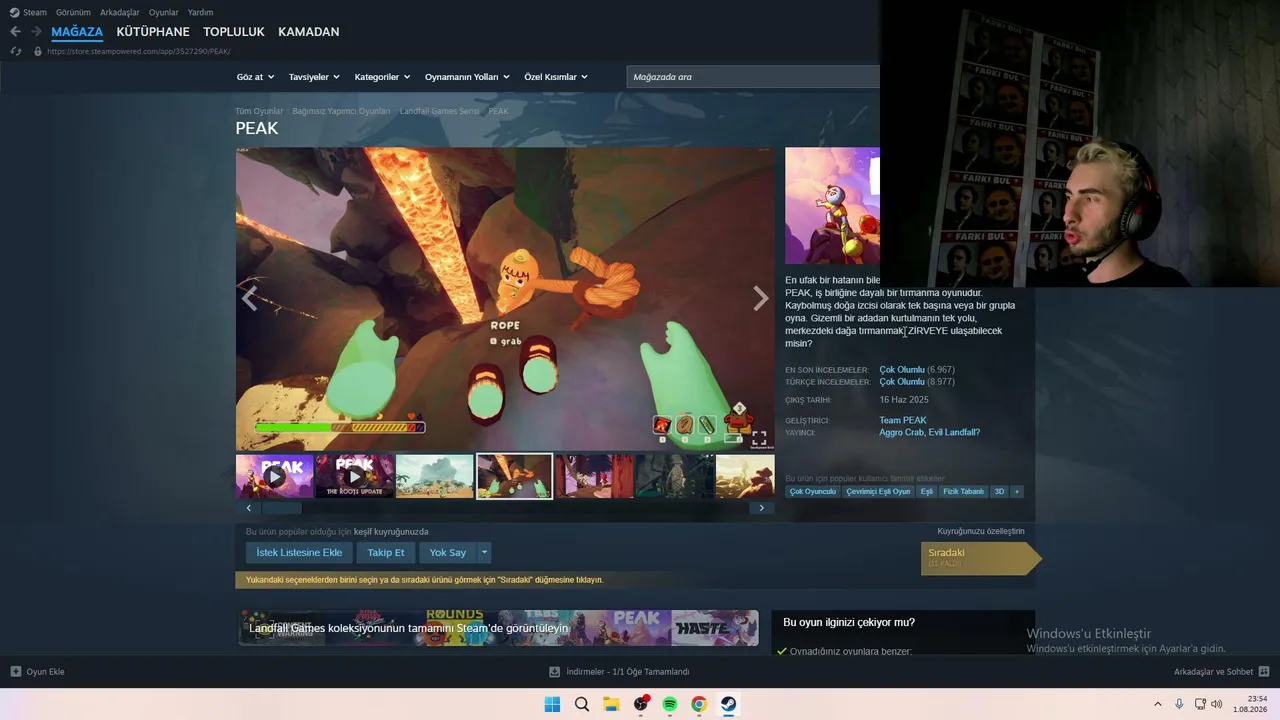
Task: Show hidden system tray icons
Action: tap(1159, 704)
